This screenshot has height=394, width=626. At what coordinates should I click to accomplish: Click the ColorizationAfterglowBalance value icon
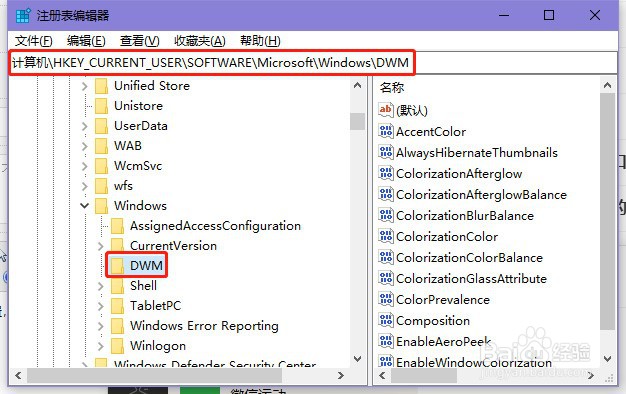[386, 194]
